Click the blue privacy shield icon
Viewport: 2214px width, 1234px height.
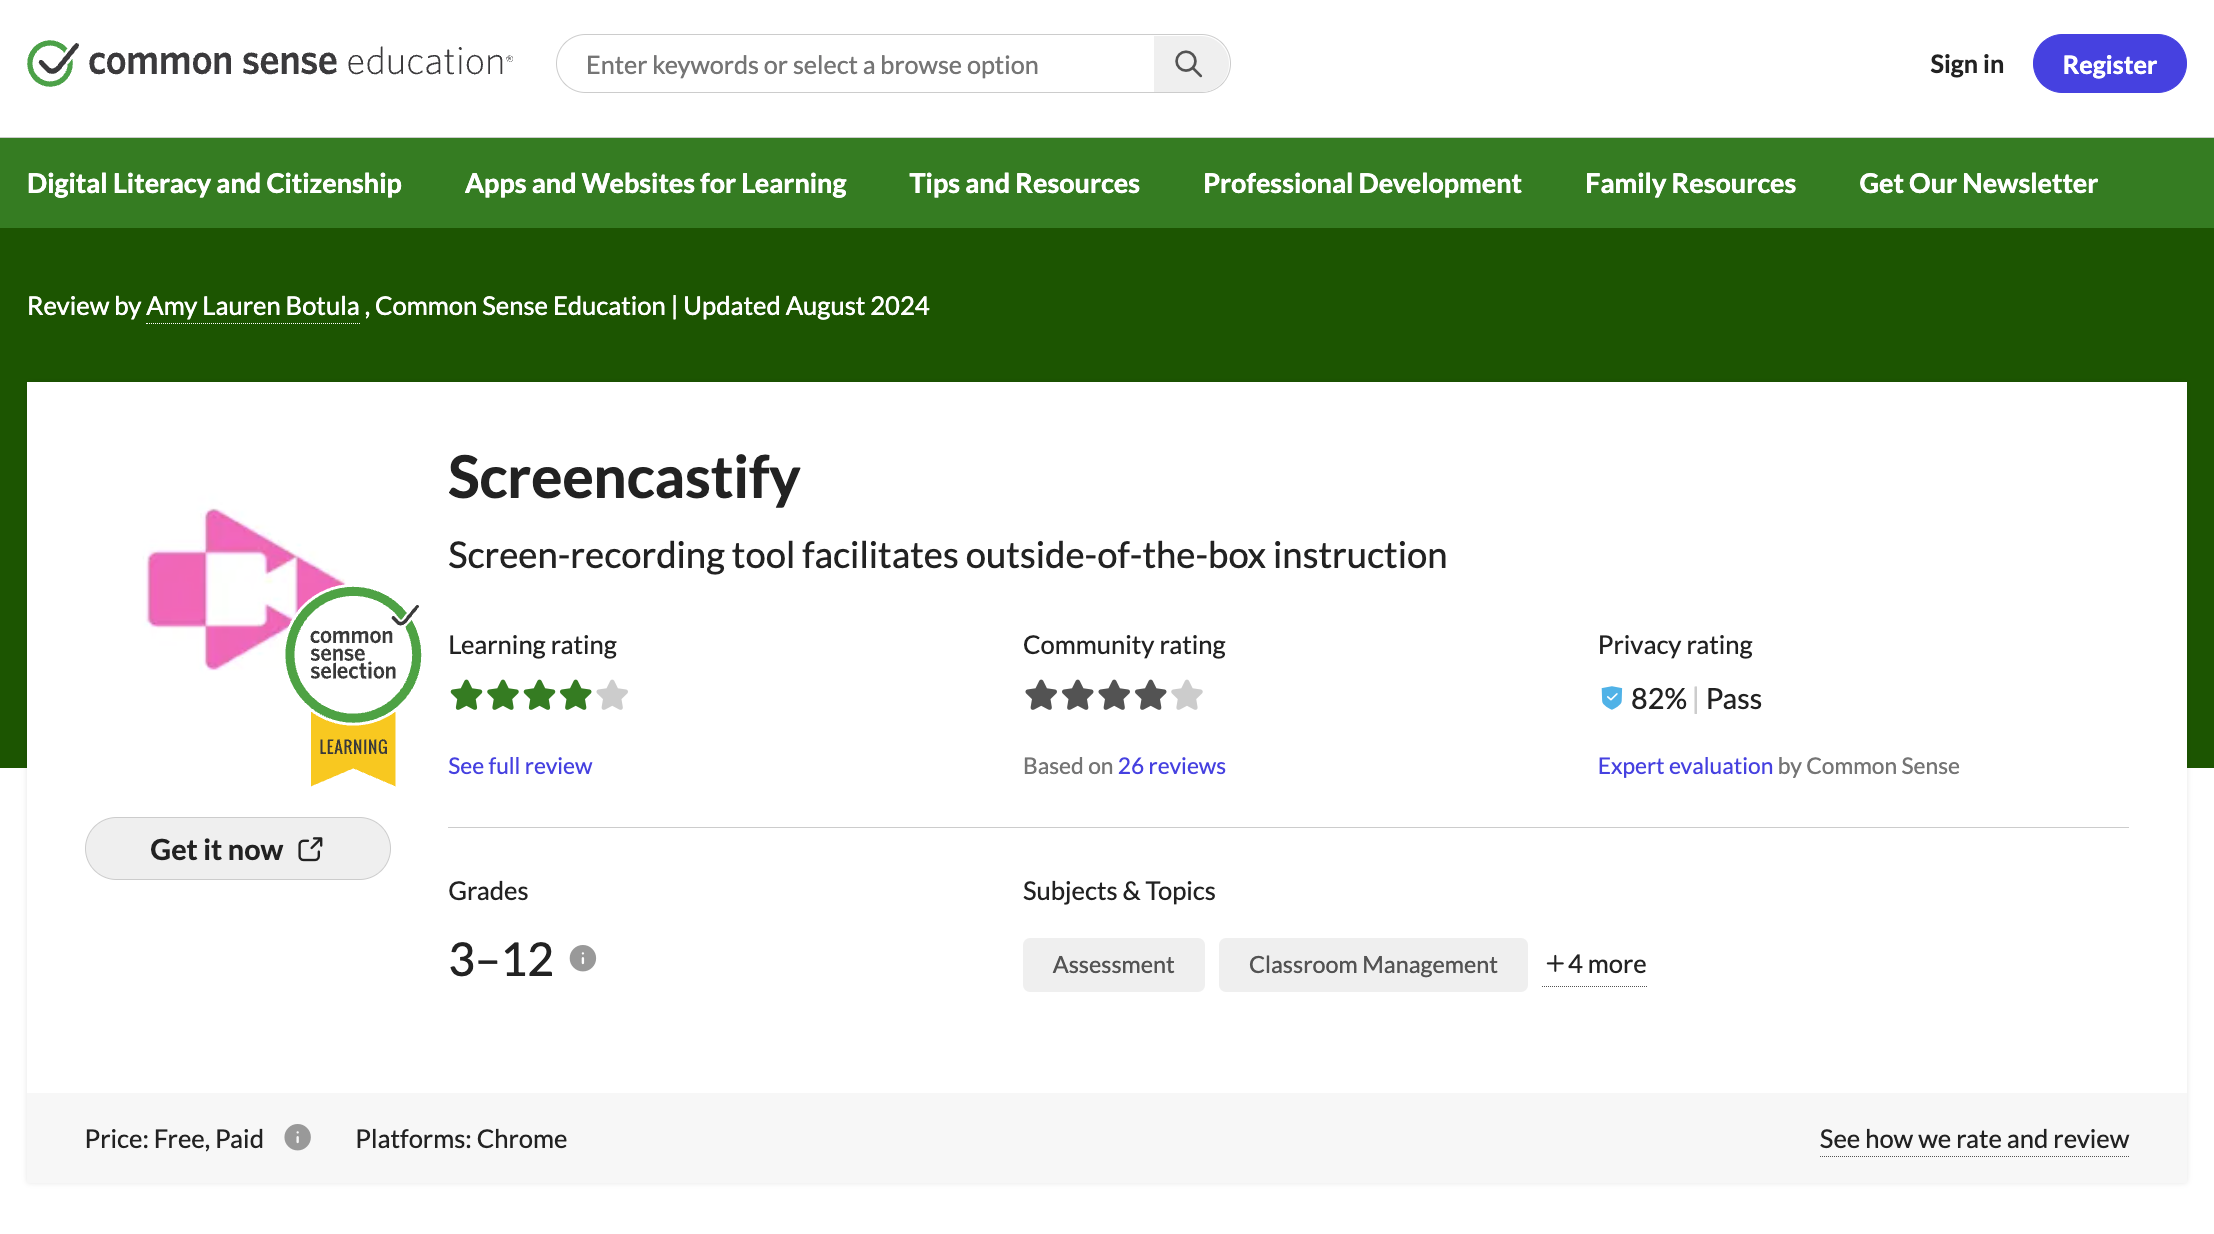pos(1611,698)
